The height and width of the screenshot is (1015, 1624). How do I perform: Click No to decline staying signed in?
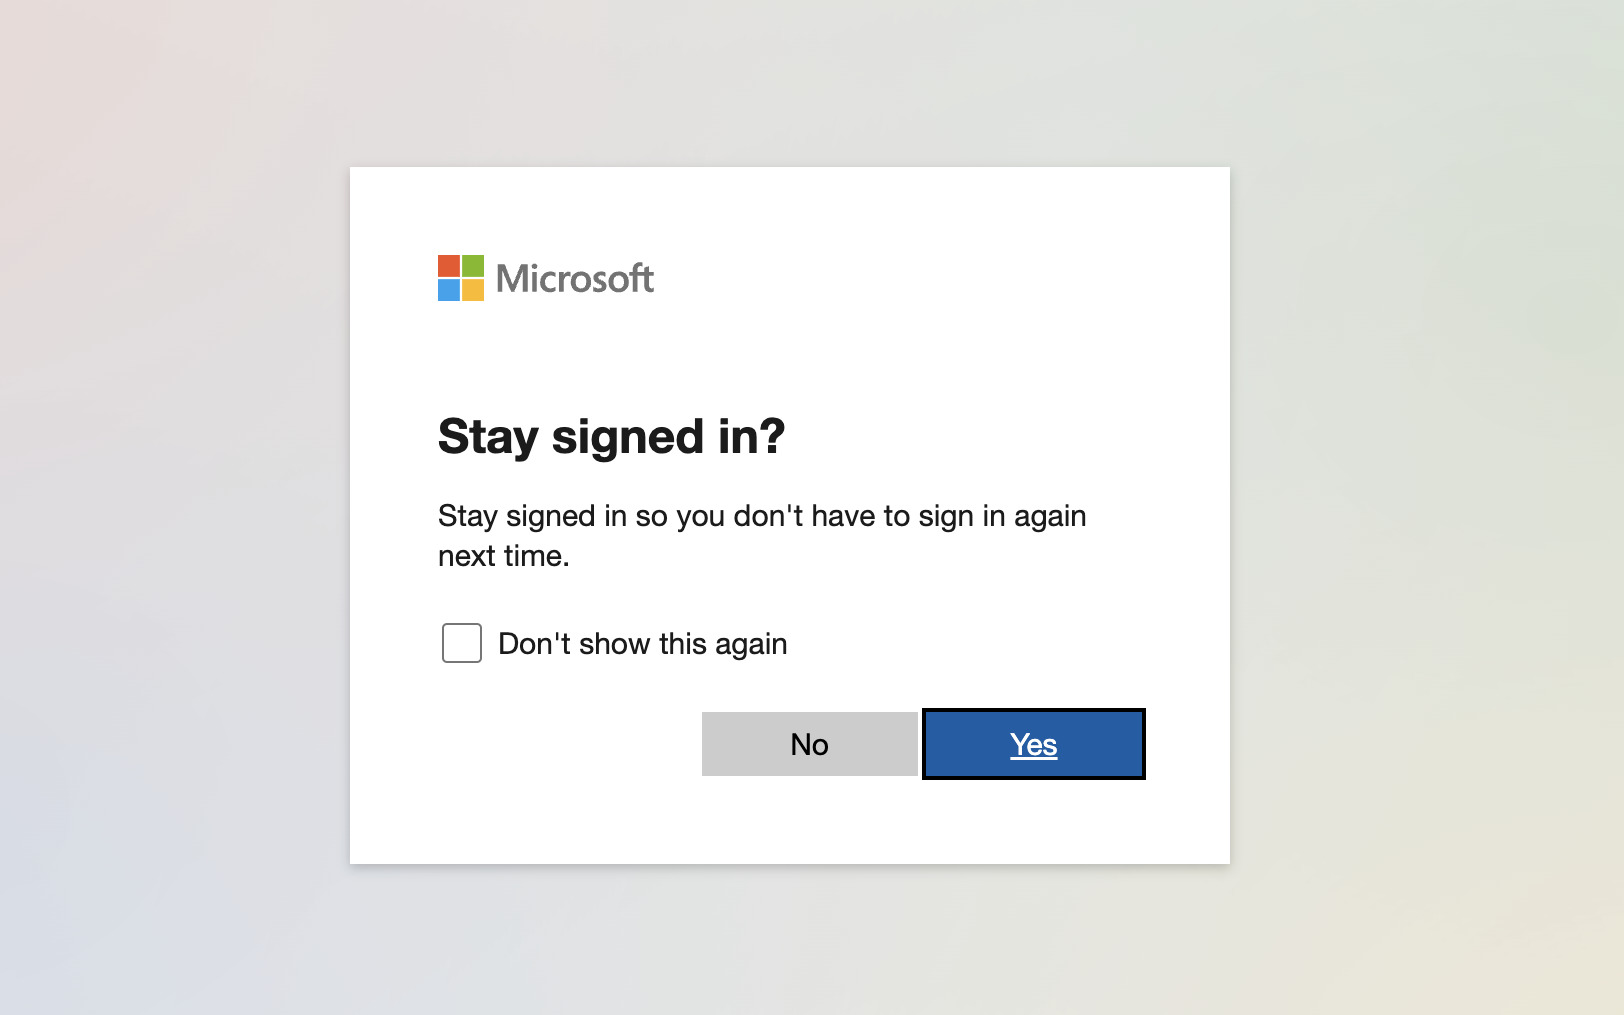click(810, 744)
